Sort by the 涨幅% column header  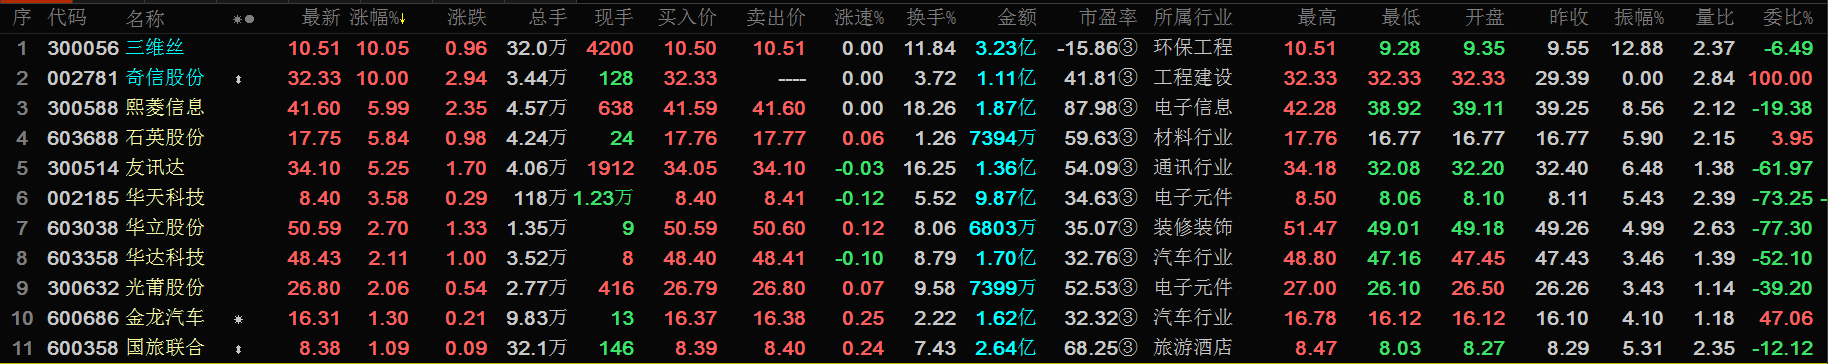[377, 18]
